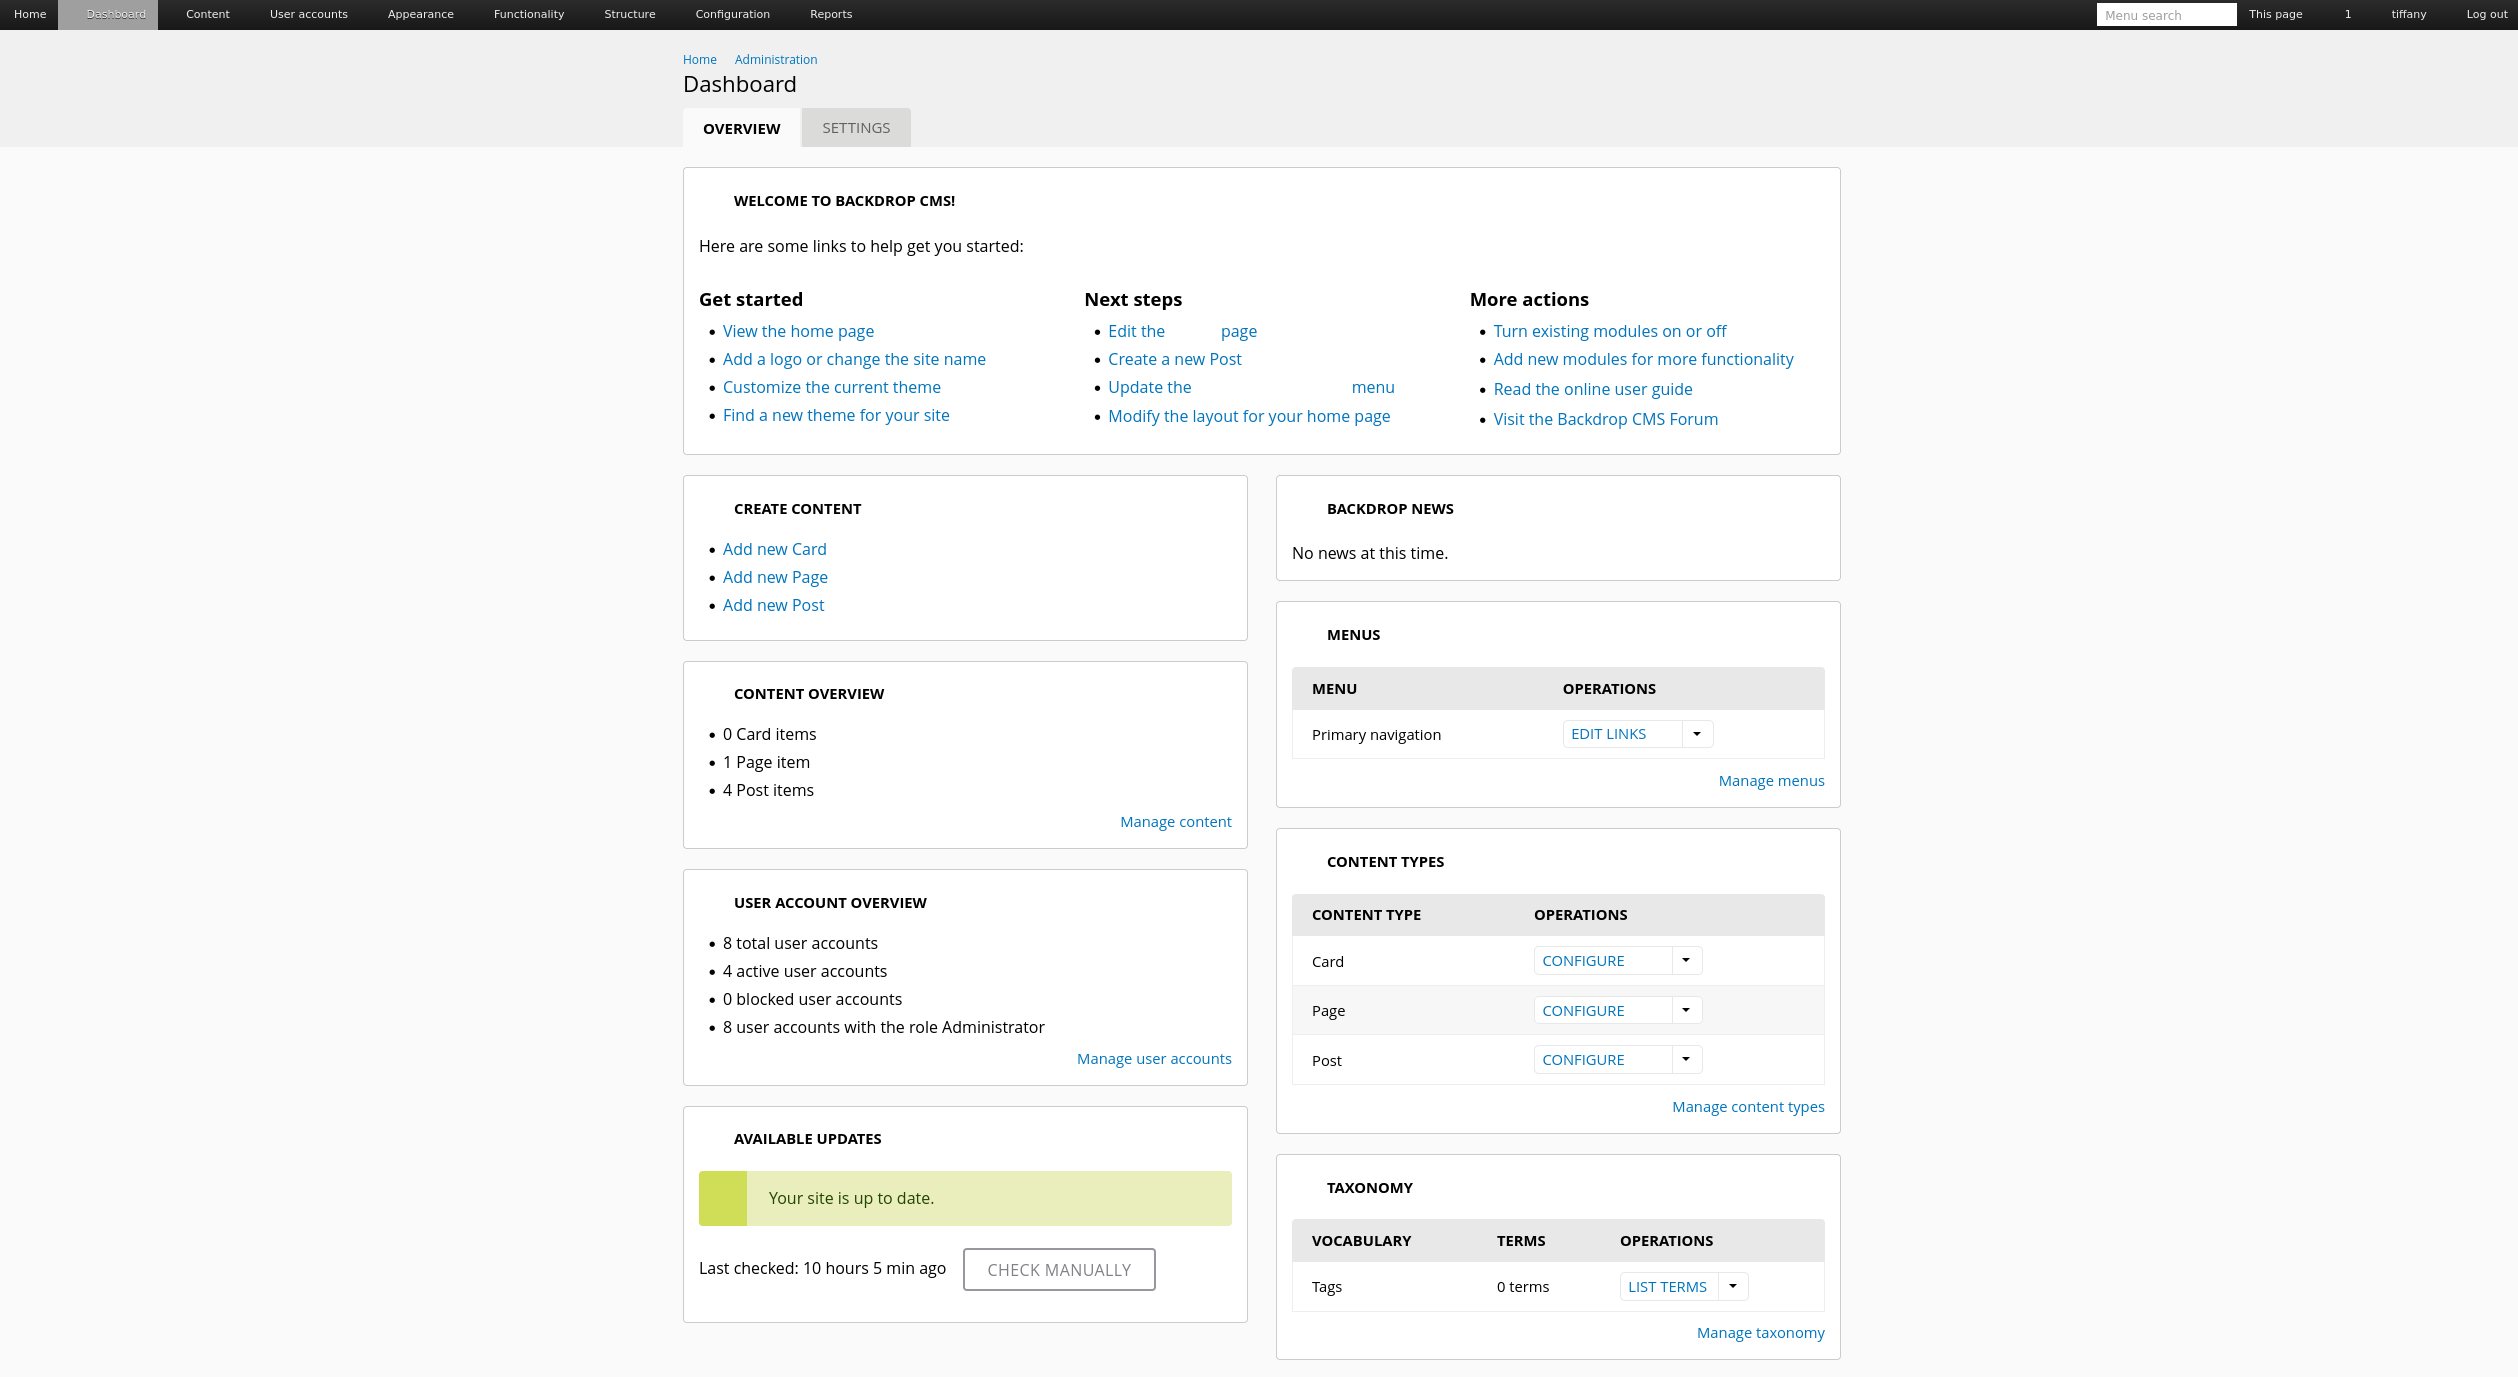Expand the EDIT LINKS dropdown for Primary navigation
Screen dimensions: 2518x1377
tap(1695, 733)
